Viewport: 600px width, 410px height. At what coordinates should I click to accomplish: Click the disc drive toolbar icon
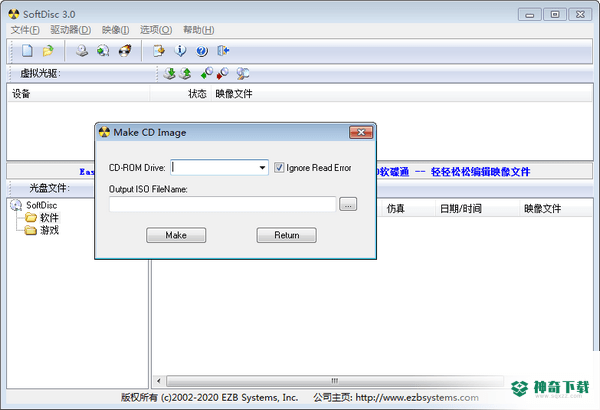pos(82,51)
